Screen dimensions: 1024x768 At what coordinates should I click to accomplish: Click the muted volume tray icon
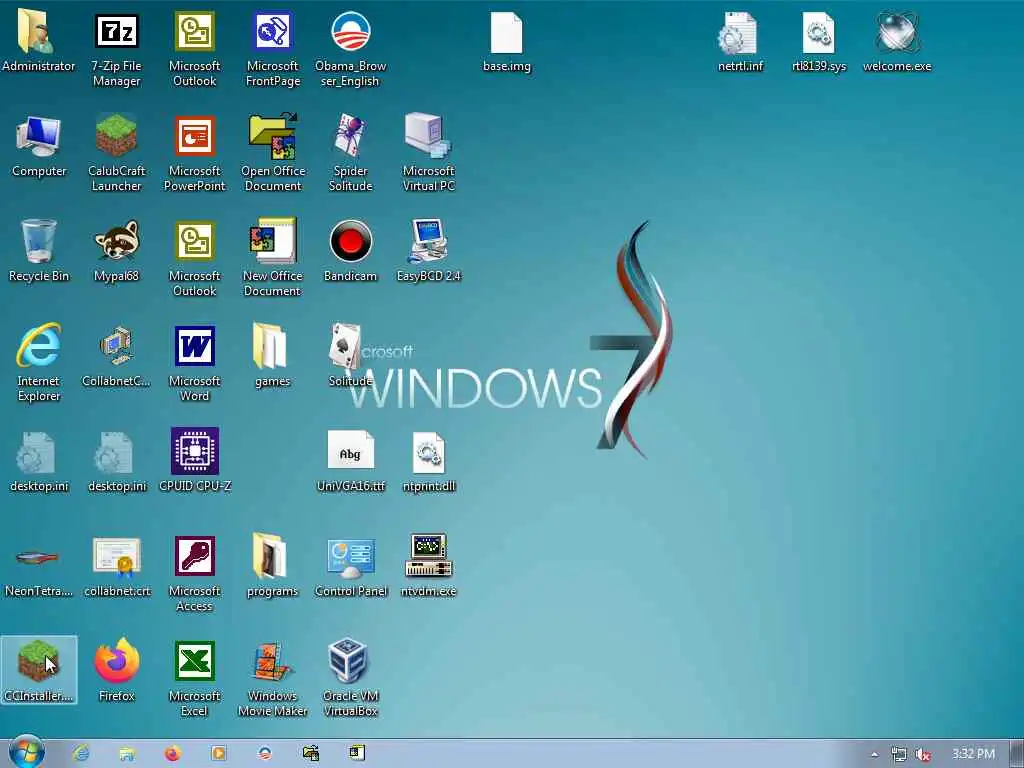point(923,754)
